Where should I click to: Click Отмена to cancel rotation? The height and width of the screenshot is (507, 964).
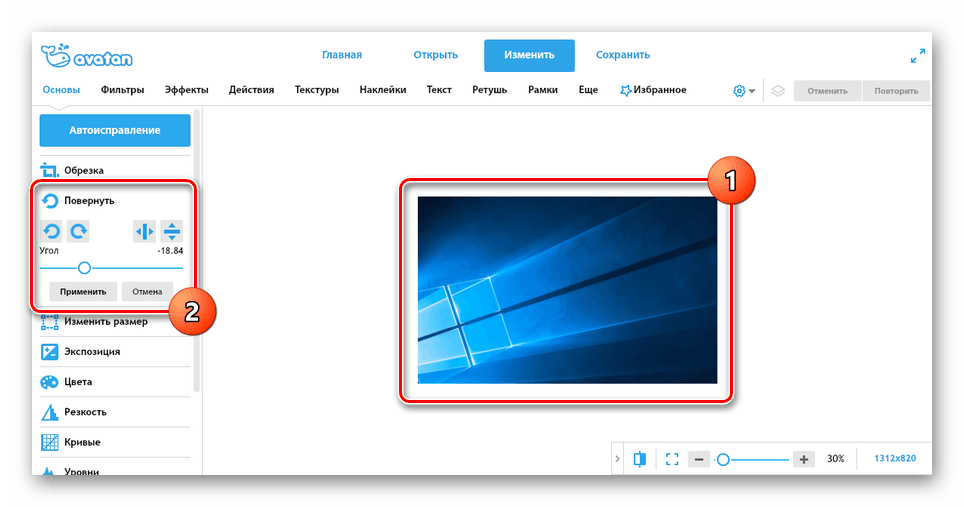point(147,291)
